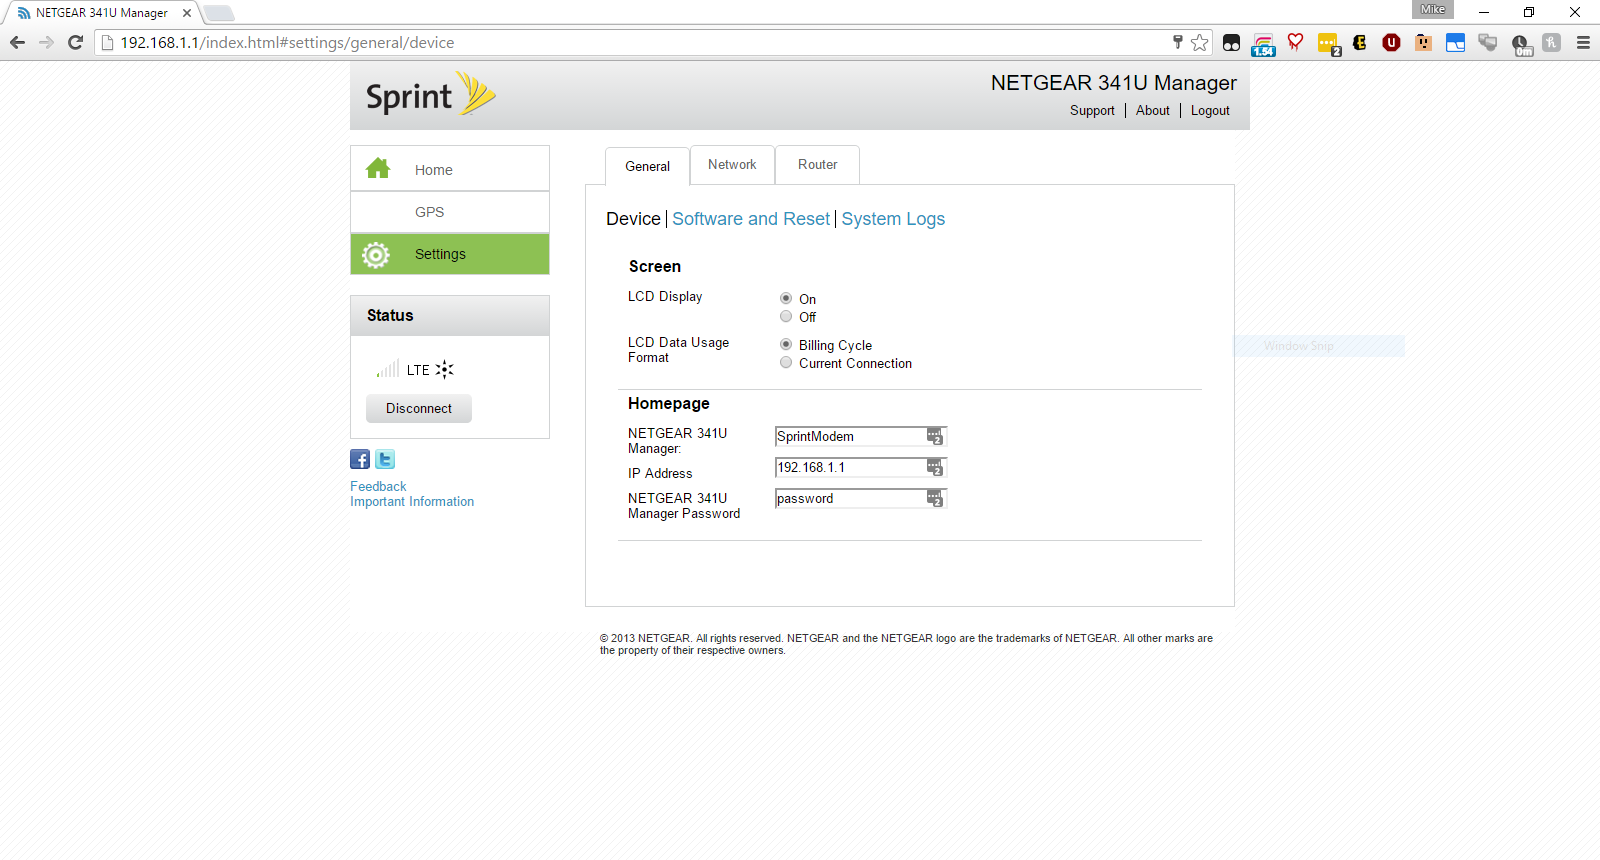Open the Facebook icon link
Screen dimensions: 1600x860
pyautogui.click(x=360, y=459)
